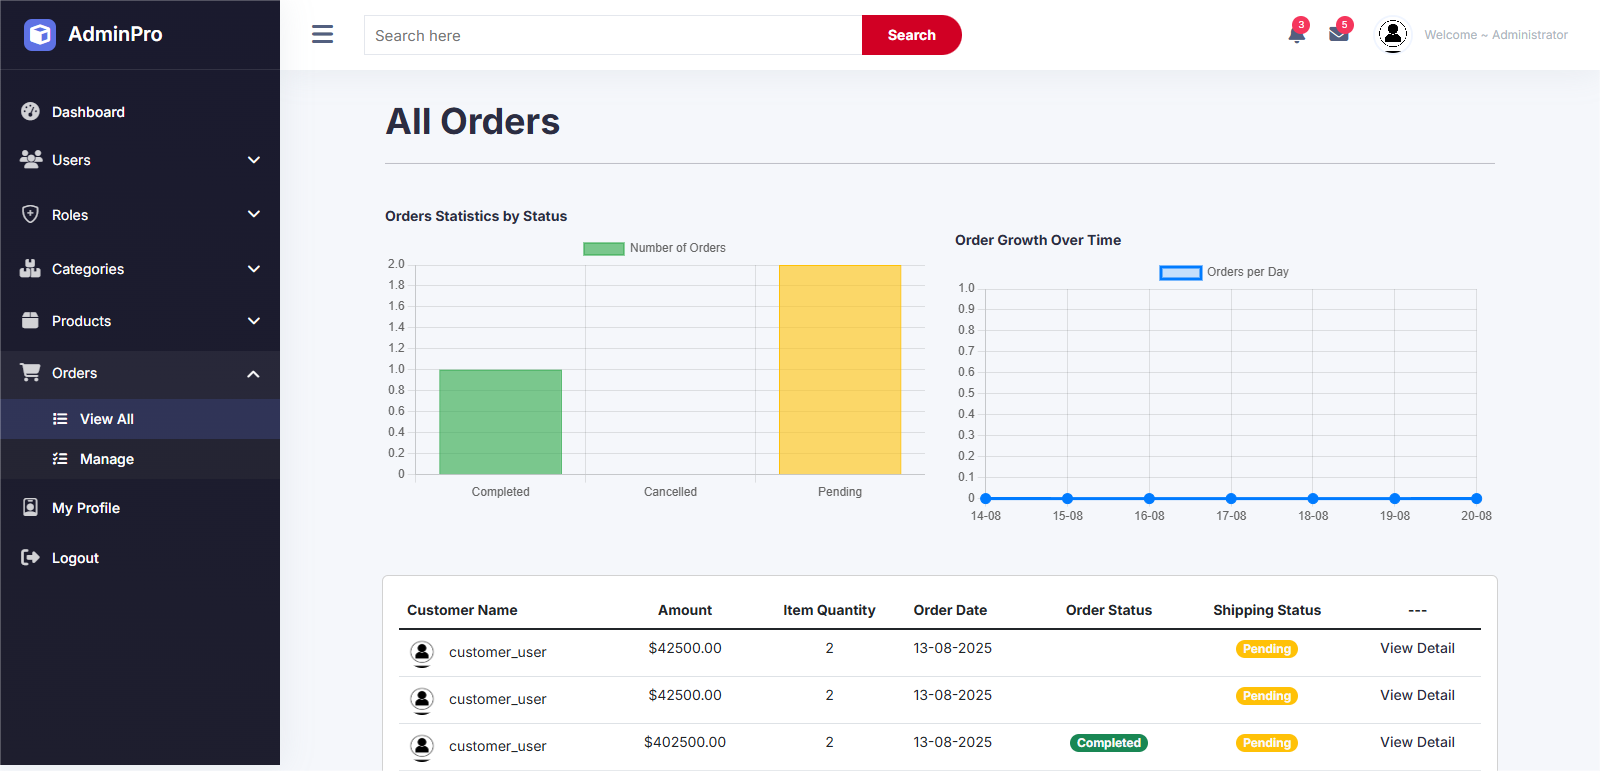Toggle the hamburger sidebar menu
1600x771 pixels.
(x=322, y=35)
